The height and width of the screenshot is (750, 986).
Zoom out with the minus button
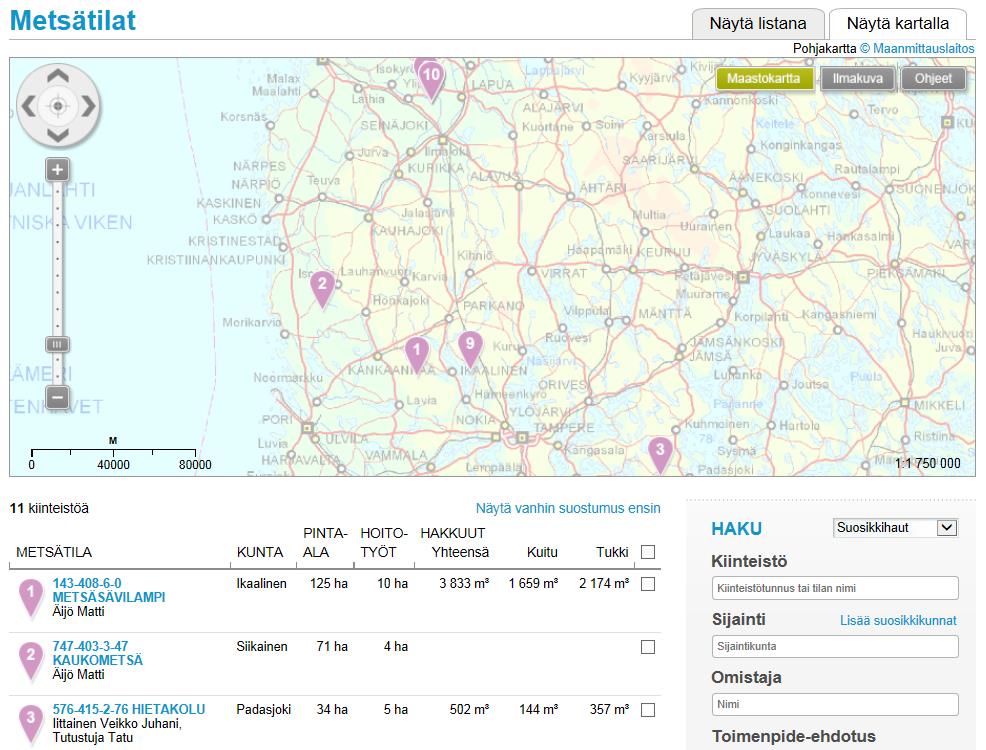(x=57, y=397)
